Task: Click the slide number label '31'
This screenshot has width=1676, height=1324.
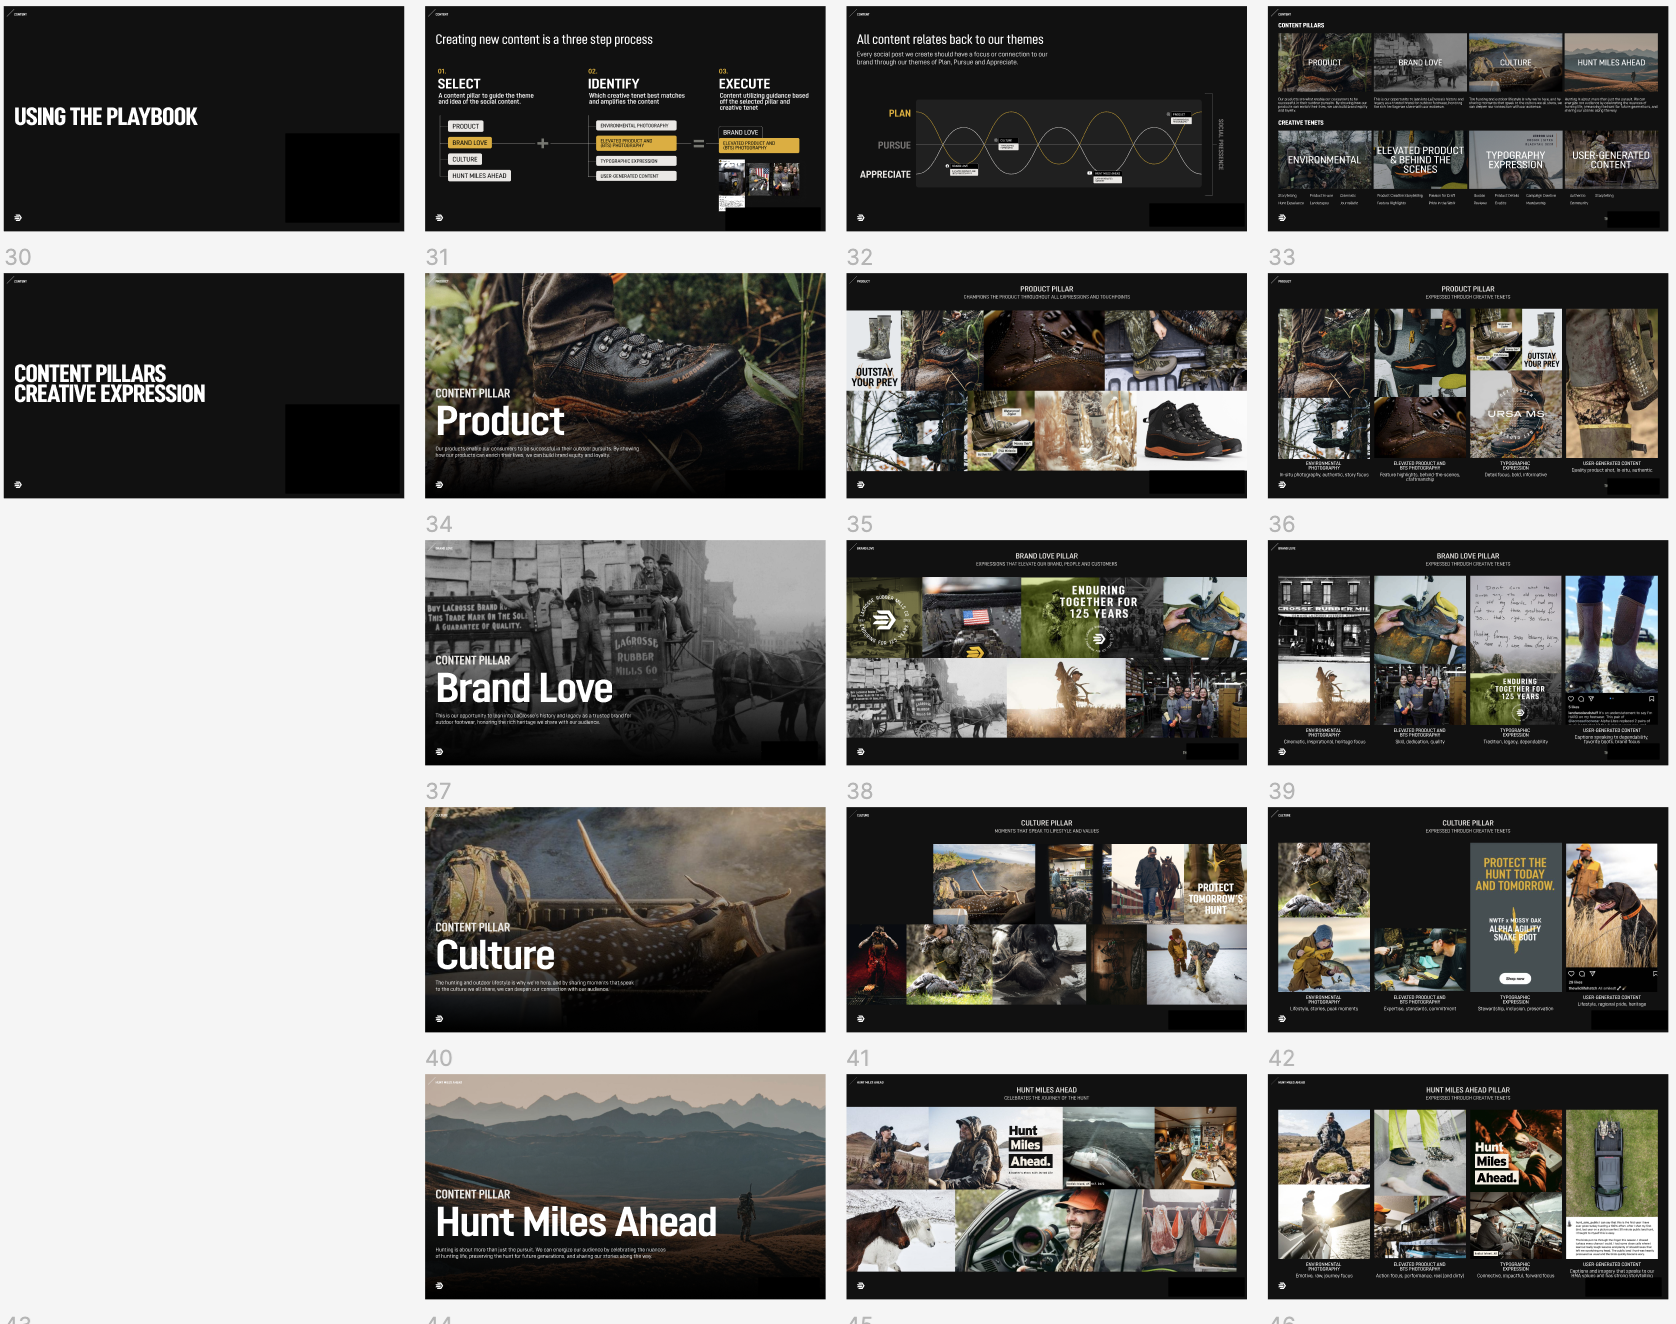Action: click(x=438, y=257)
